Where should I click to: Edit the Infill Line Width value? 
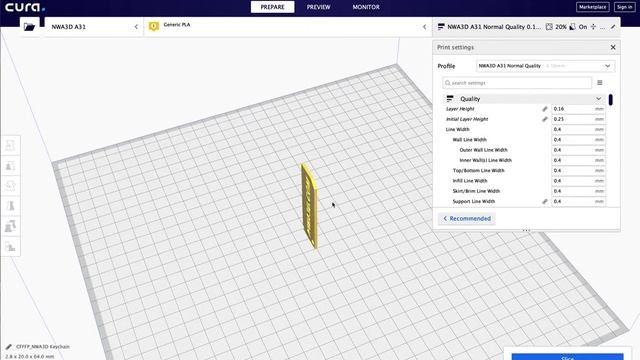click(578, 181)
